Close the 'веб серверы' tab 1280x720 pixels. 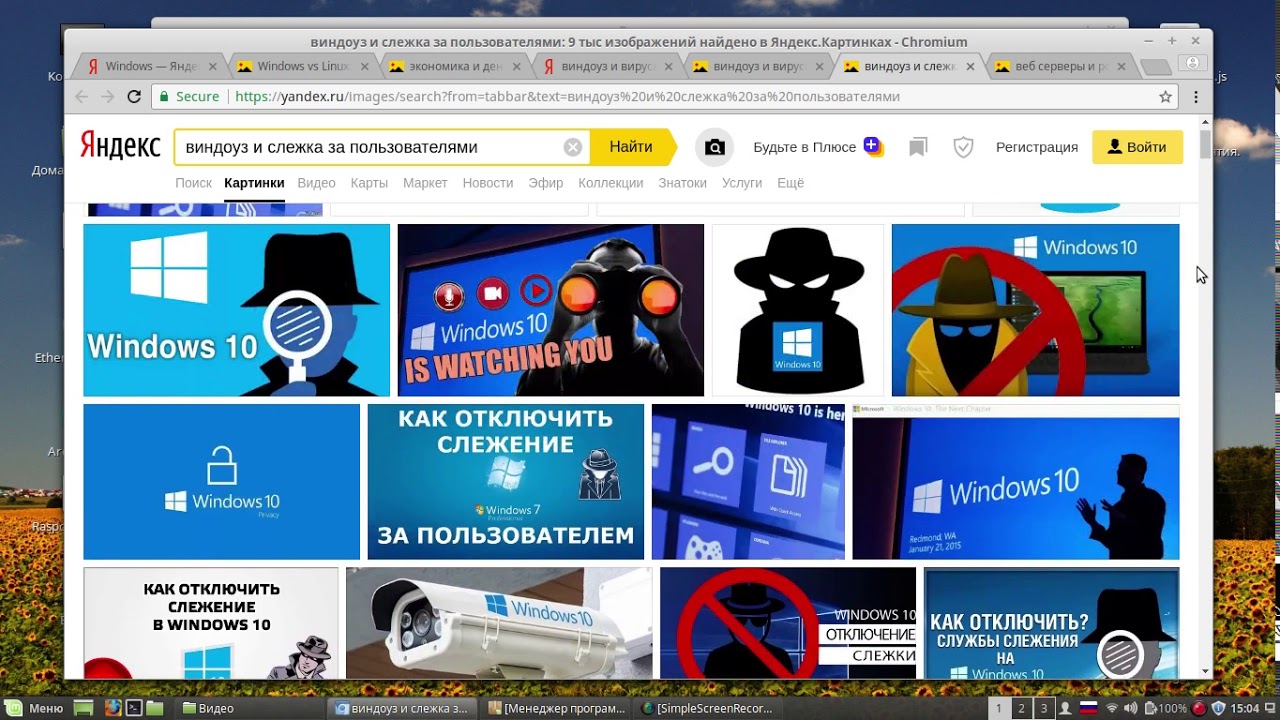point(1121,67)
